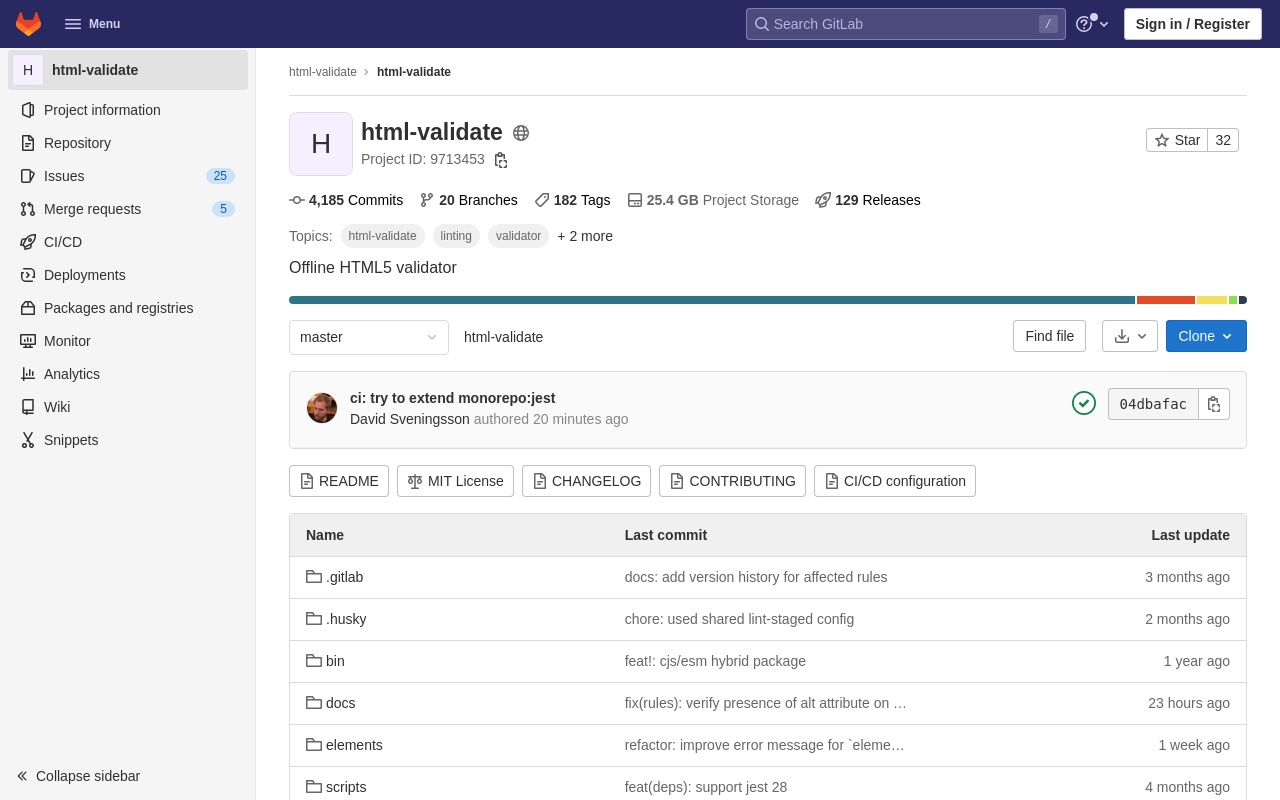Open Issues in the sidebar
Screen dimensions: 1280x800
pyautogui.click(x=64, y=176)
